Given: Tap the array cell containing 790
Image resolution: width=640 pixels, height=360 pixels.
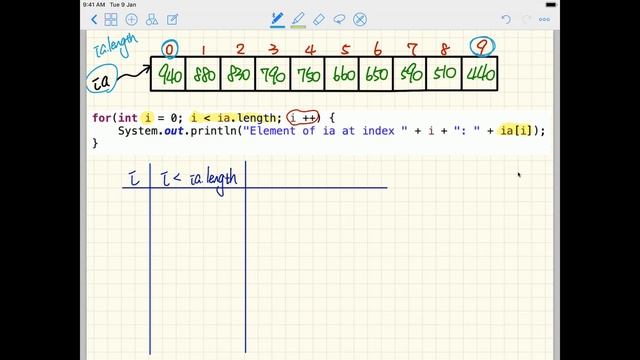Looking at the screenshot, I should (x=273, y=74).
